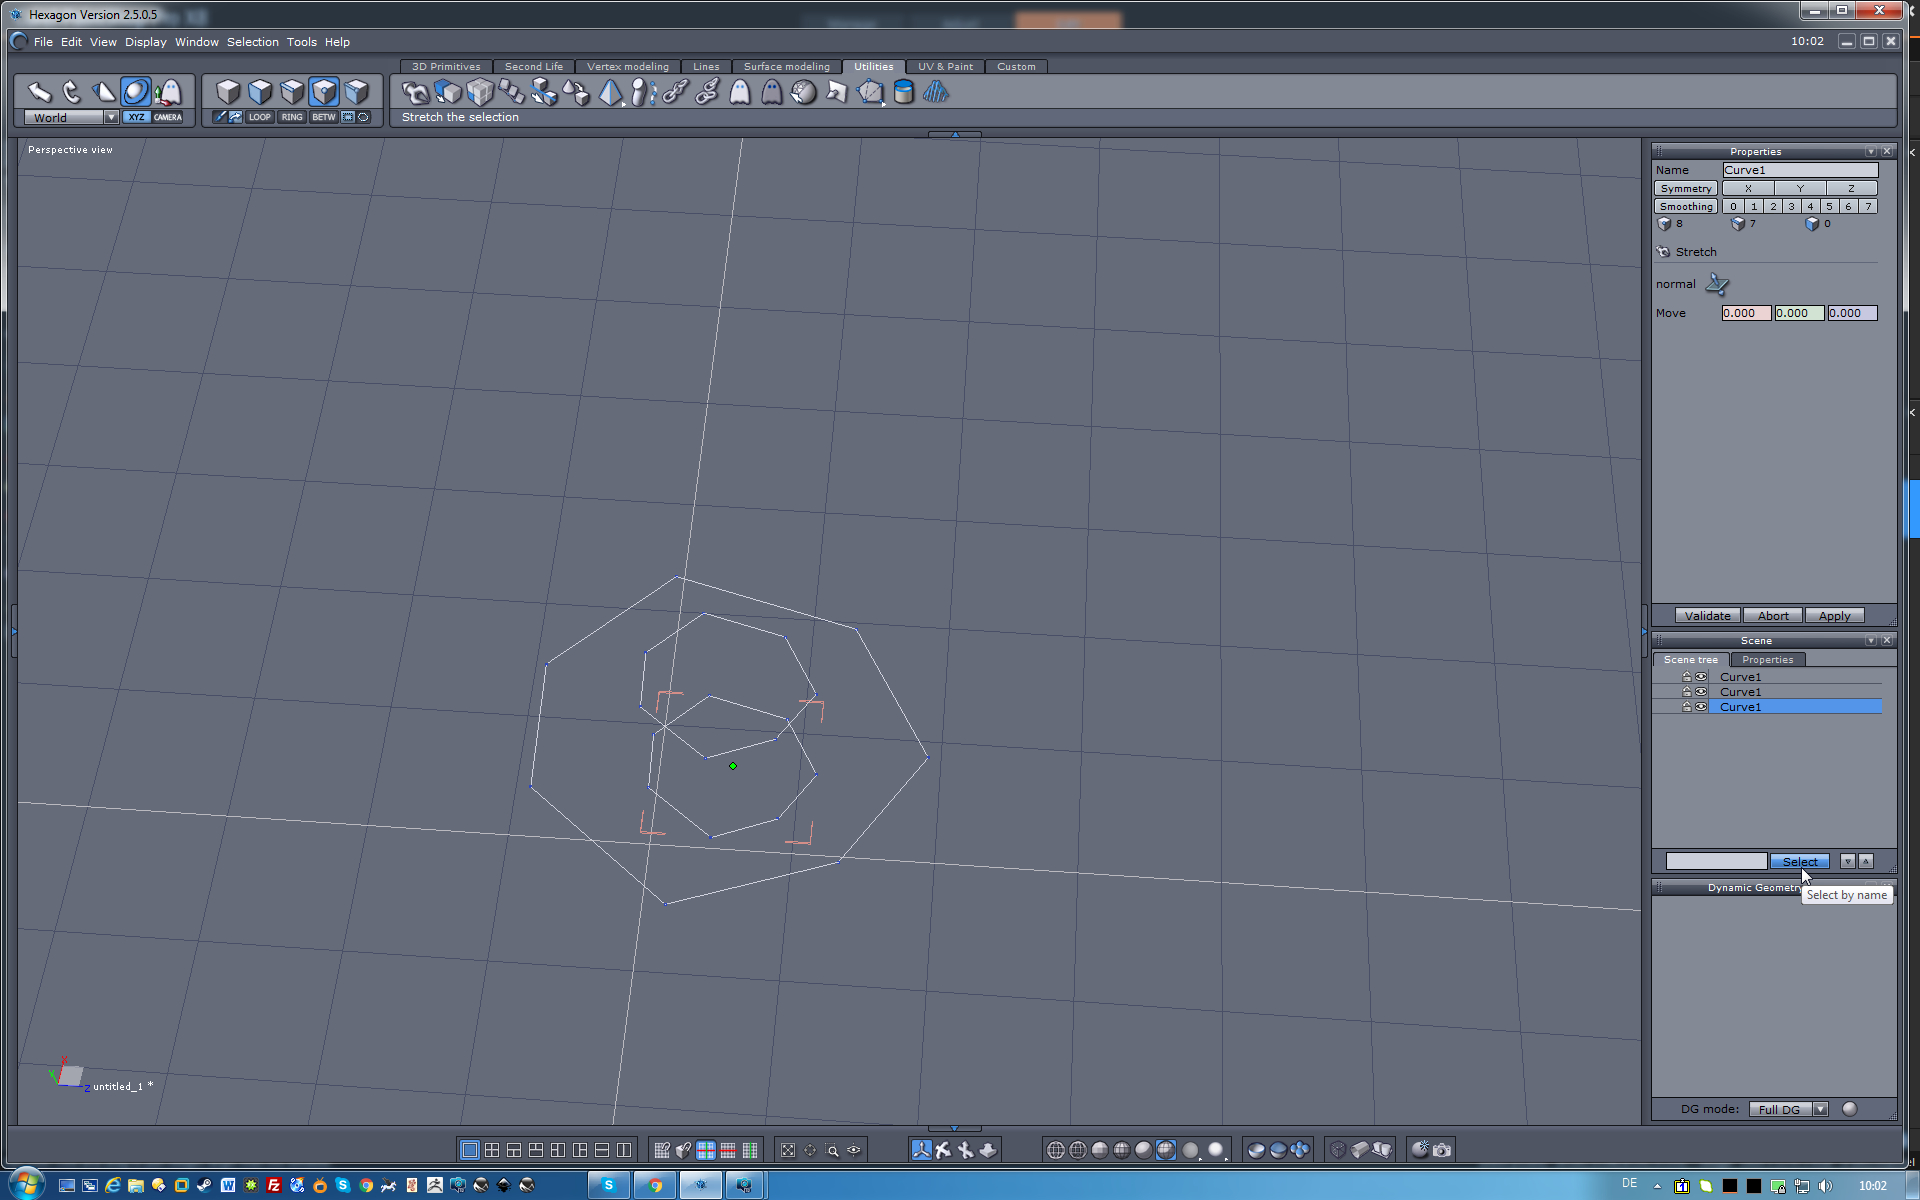Open the World coordinate dropdown
This screenshot has width=1920, height=1200.
[111, 117]
